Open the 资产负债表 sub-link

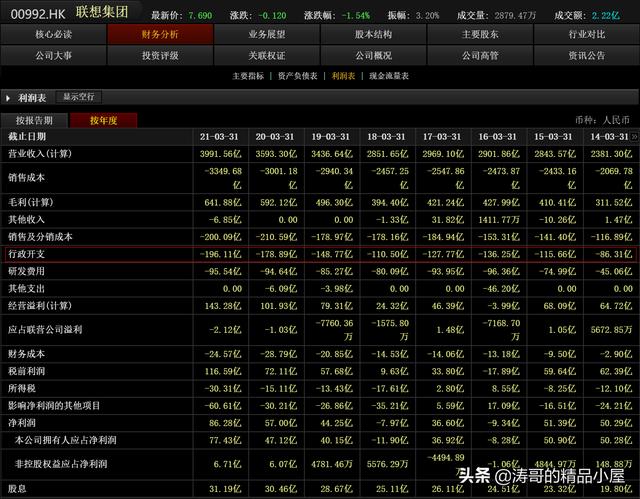(298, 76)
